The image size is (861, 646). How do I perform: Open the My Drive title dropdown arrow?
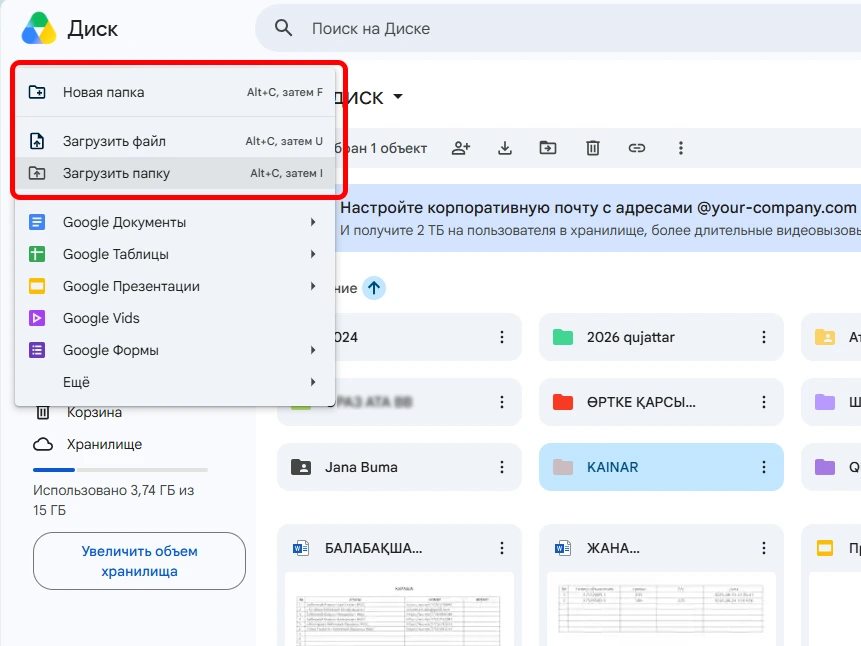click(398, 97)
